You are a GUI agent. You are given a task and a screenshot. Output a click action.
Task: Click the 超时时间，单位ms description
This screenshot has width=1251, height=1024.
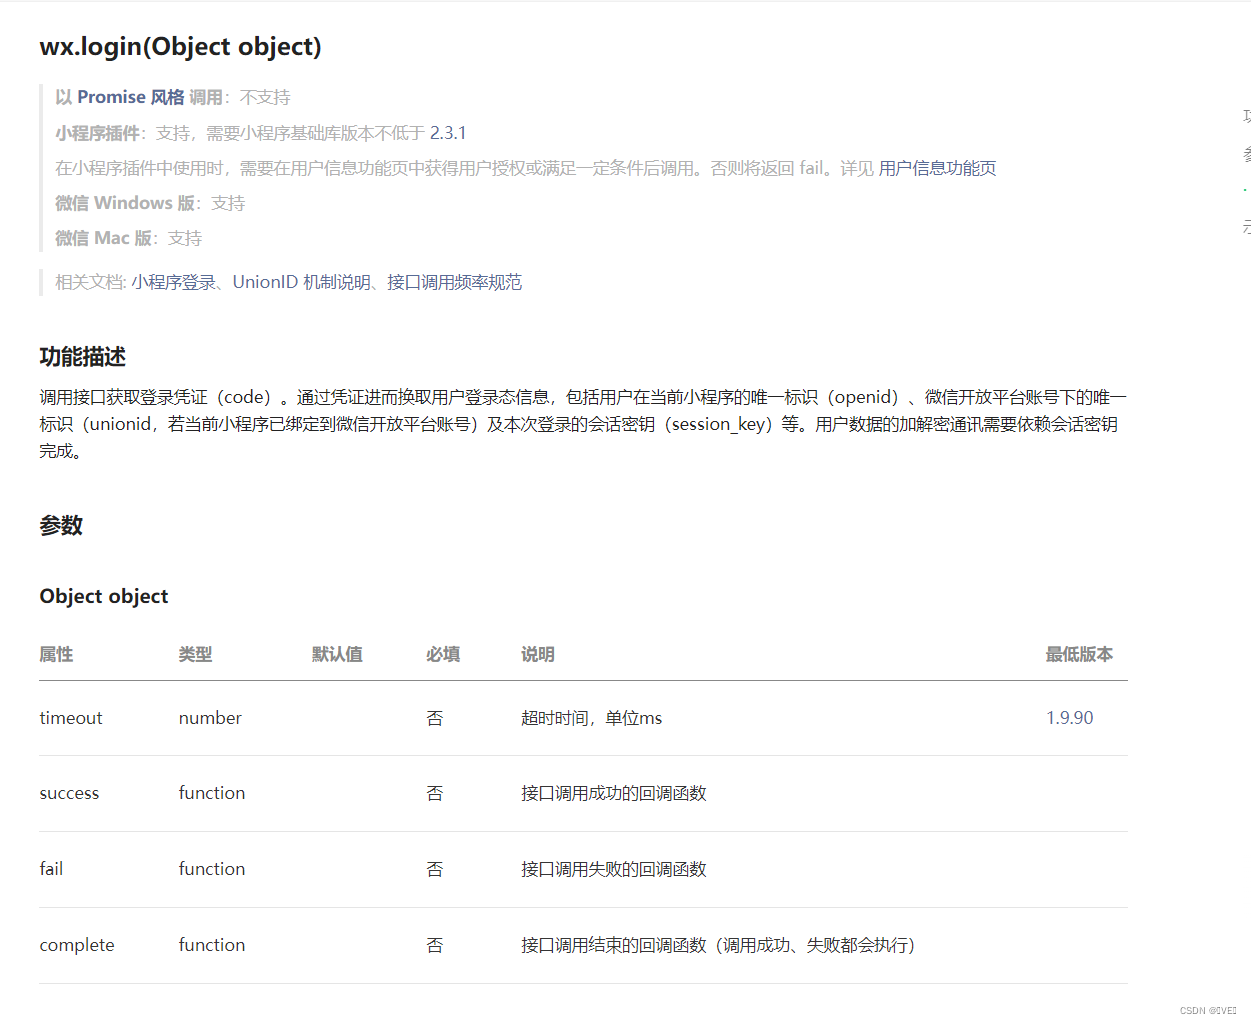click(x=591, y=718)
